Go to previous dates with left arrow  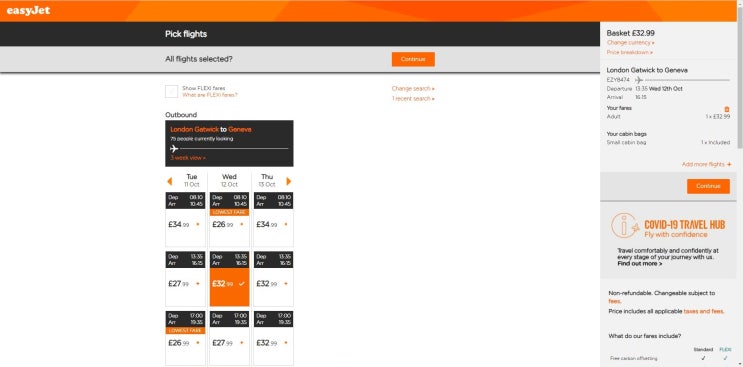pos(169,181)
